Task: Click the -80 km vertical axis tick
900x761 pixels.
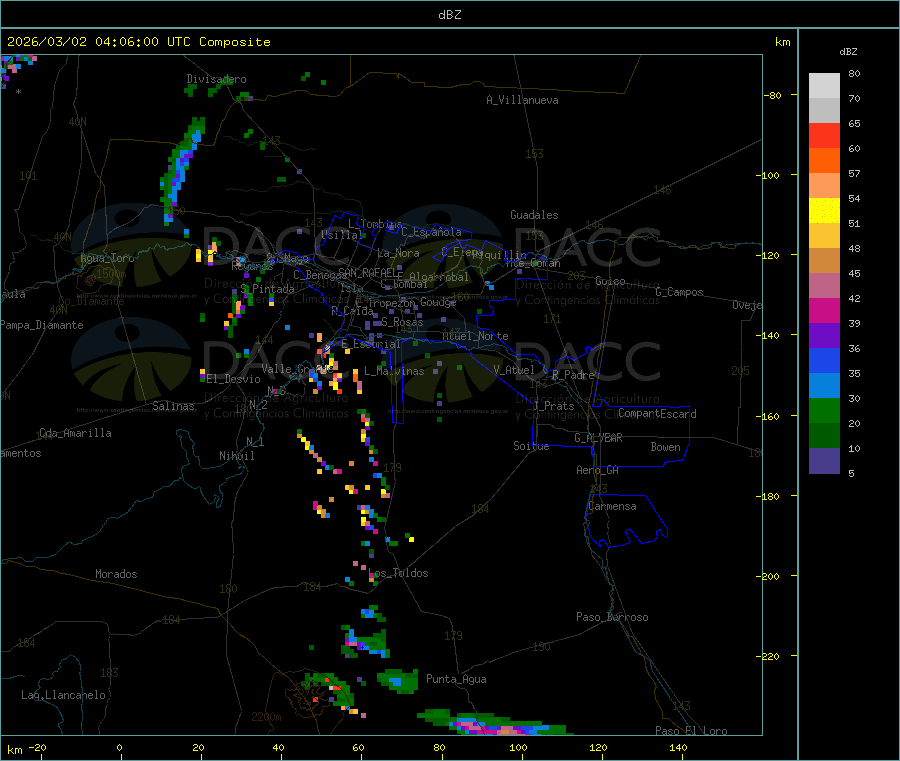Action: pyautogui.click(x=773, y=95)
